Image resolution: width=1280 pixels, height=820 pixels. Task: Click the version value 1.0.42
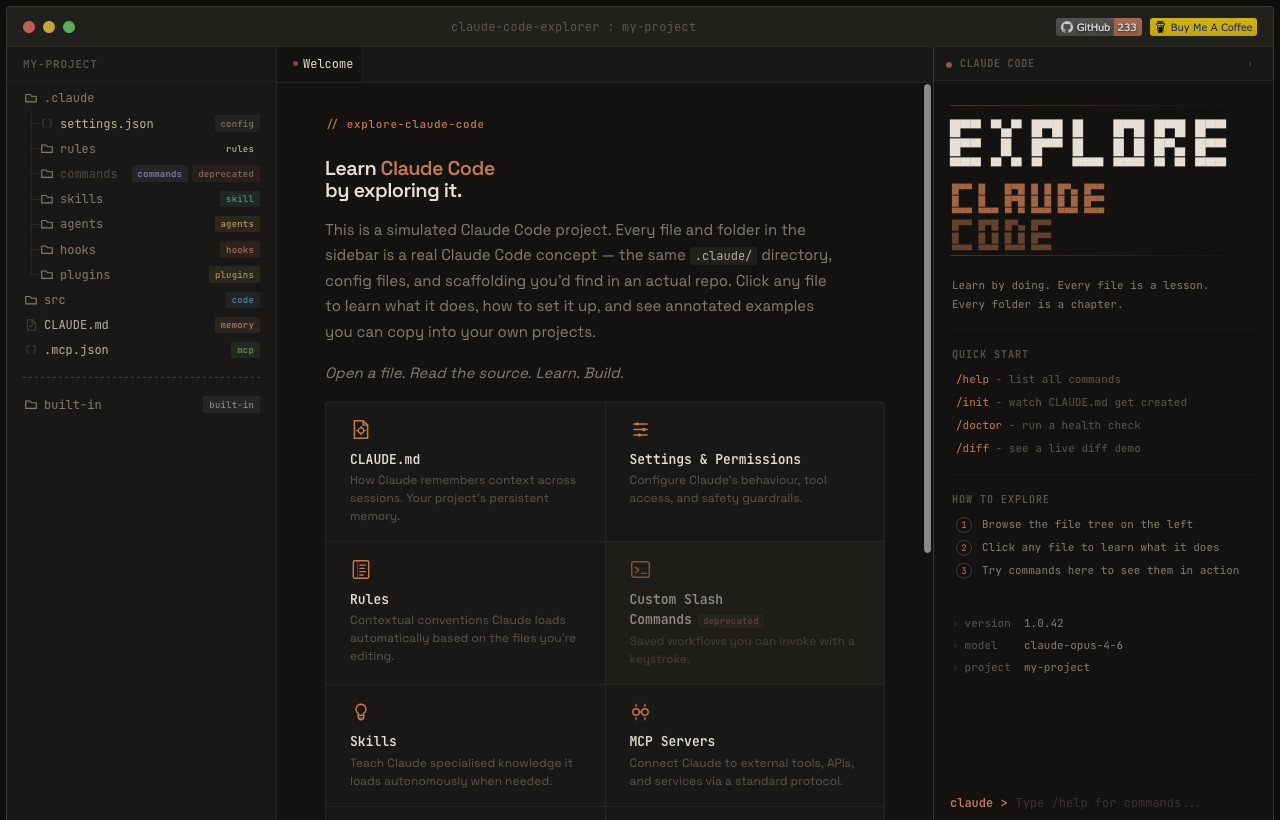coord(1043,624)
